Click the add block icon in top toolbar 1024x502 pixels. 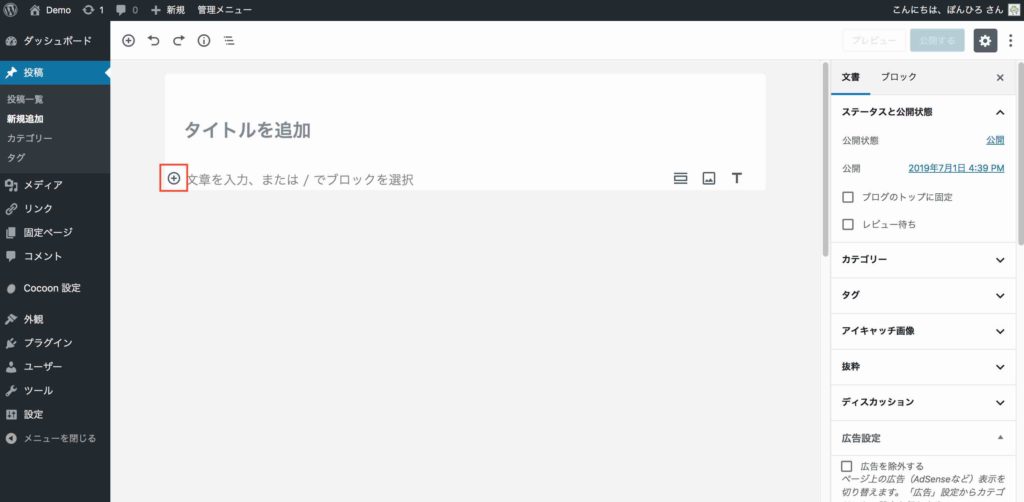click(129, 40)
